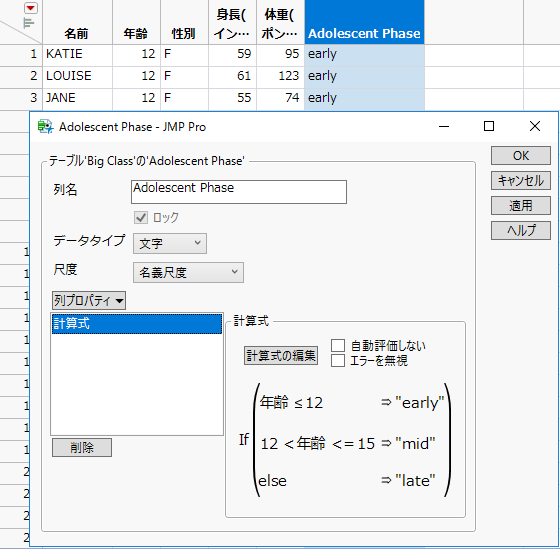Select row number 1 in table
The image size is (560, 549).
coord(21,54)
